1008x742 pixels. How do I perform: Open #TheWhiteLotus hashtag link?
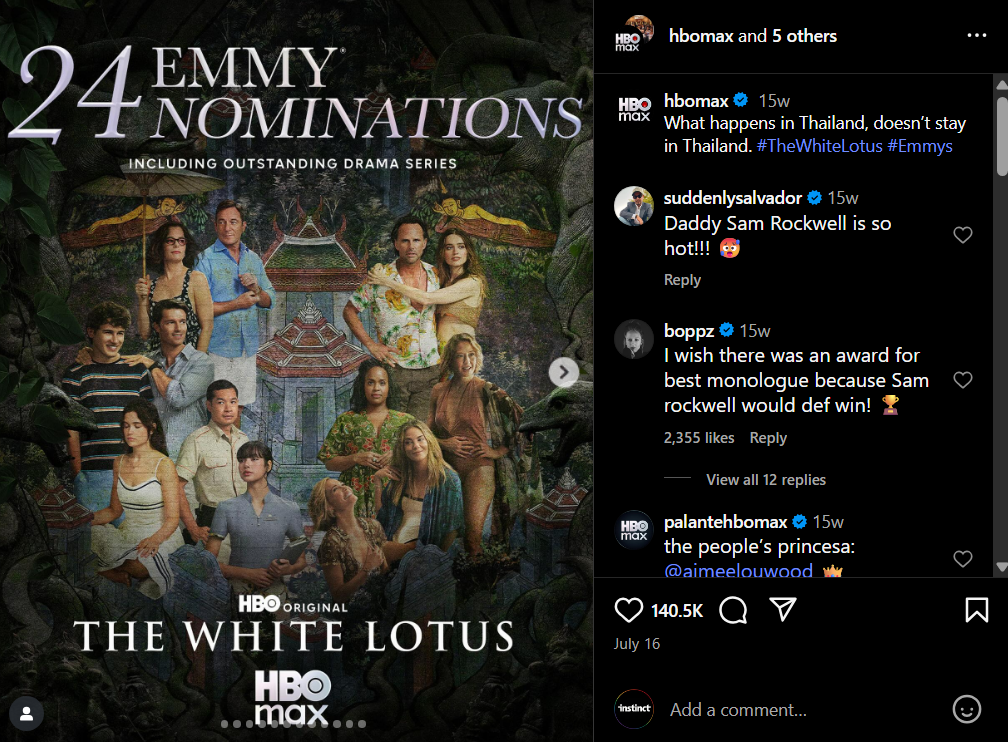click(820, 146)
